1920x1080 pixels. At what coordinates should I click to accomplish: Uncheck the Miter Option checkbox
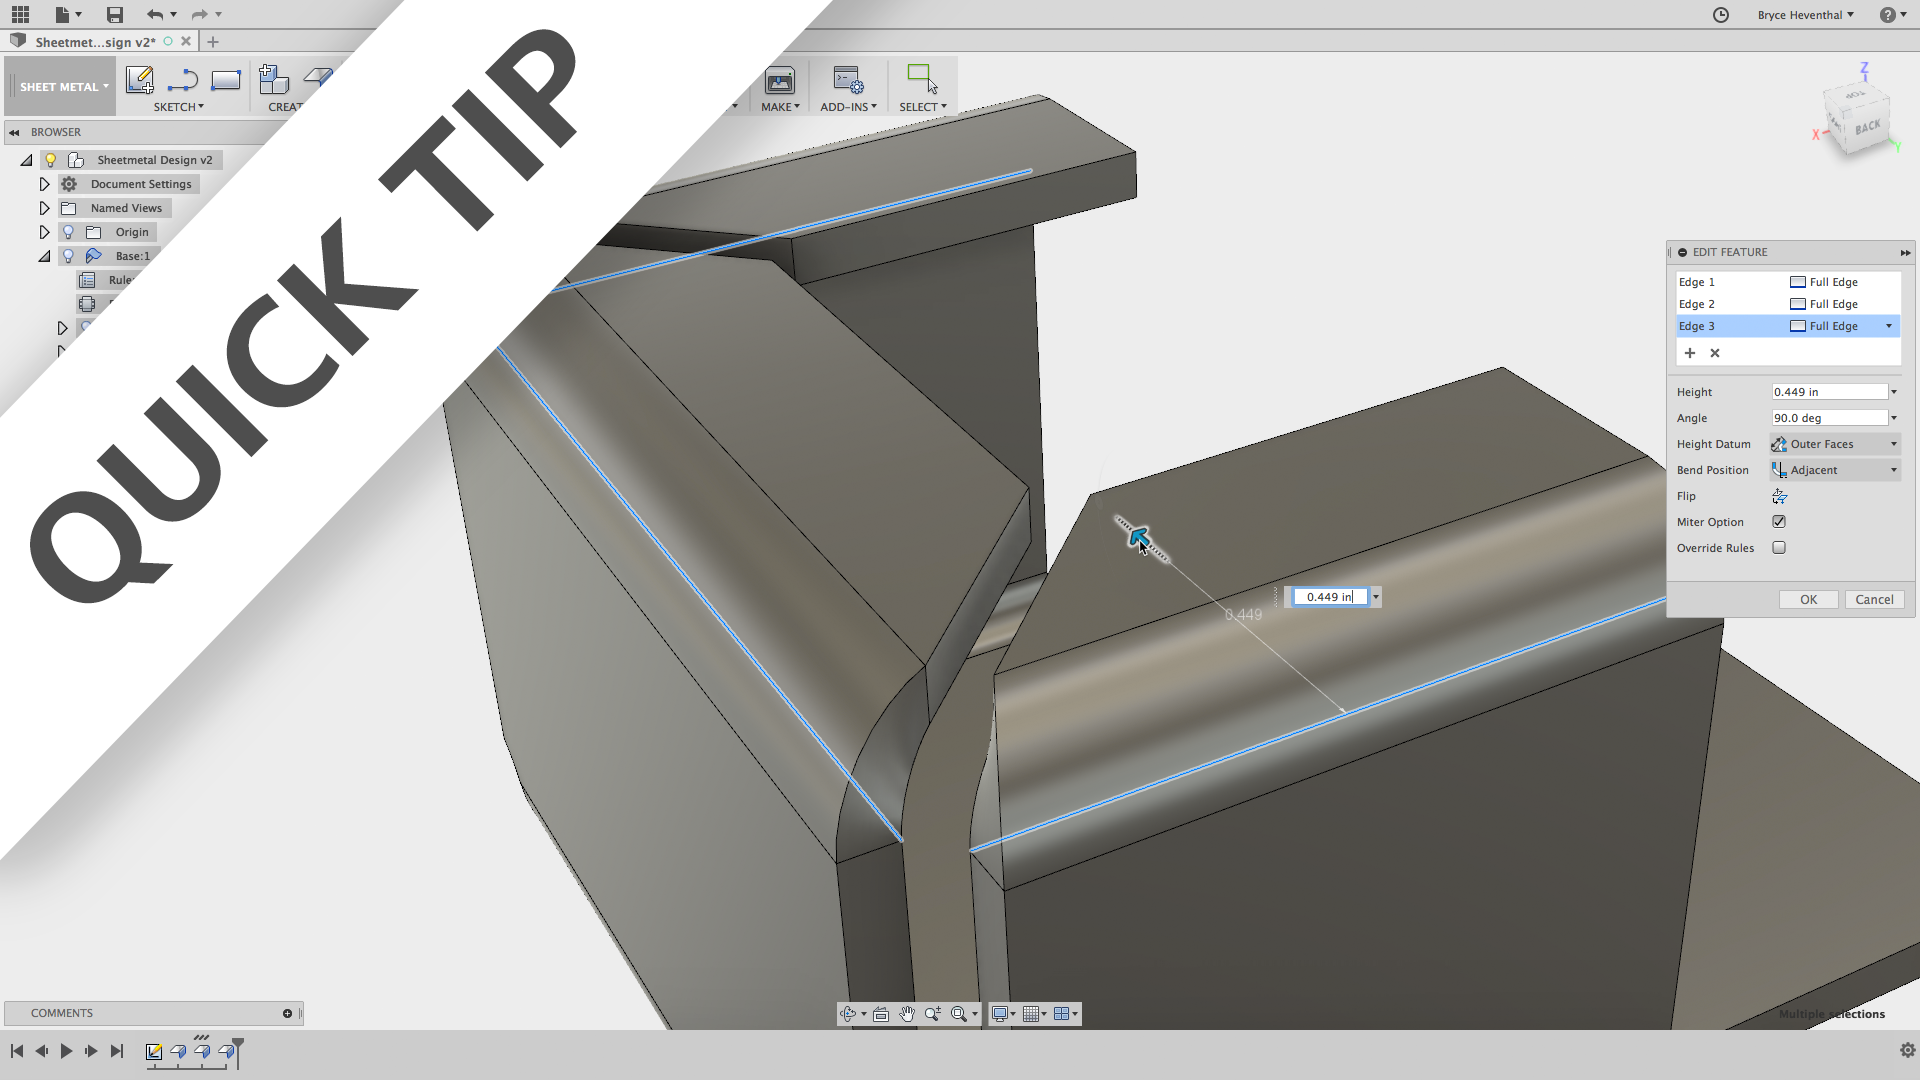pyautogui.click(x=1779, y=522)
